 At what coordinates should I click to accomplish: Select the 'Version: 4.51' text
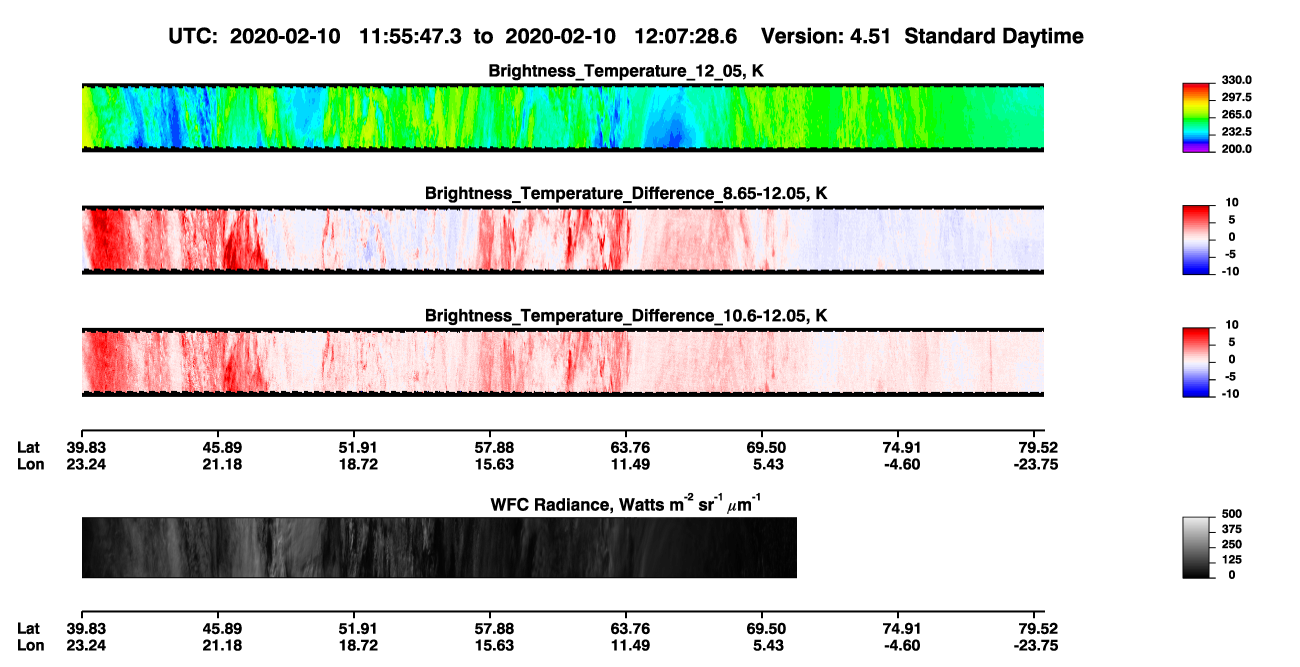[825, 37]
